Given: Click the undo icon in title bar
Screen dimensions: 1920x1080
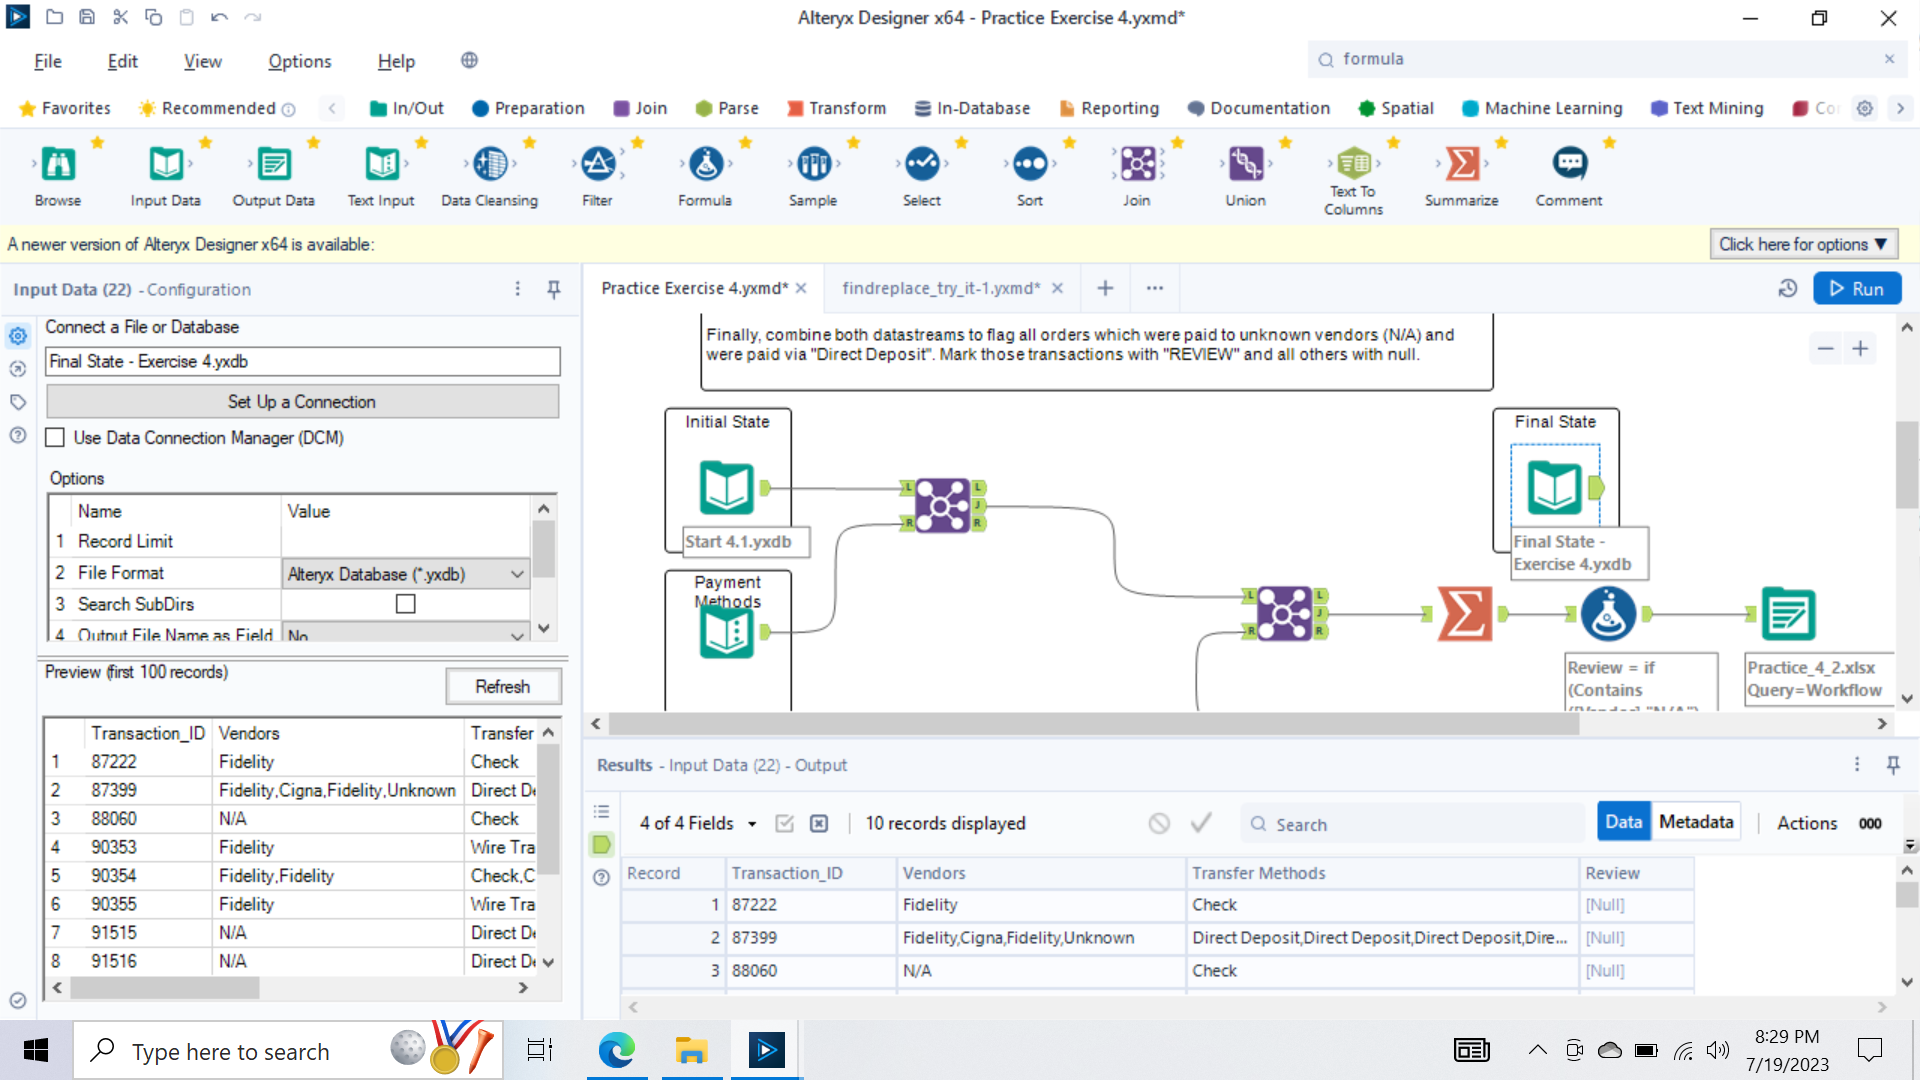Looking at the screenshot, I should click(x=220, y=17).
